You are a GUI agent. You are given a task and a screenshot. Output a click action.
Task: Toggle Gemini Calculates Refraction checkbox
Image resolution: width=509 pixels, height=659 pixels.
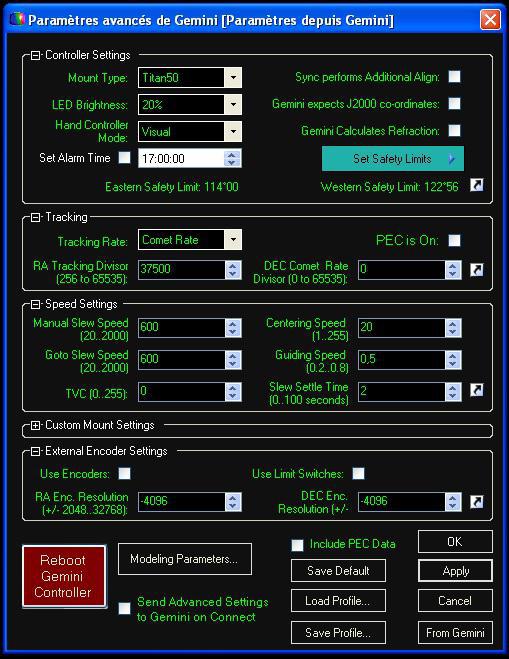[x=454, y=130]
